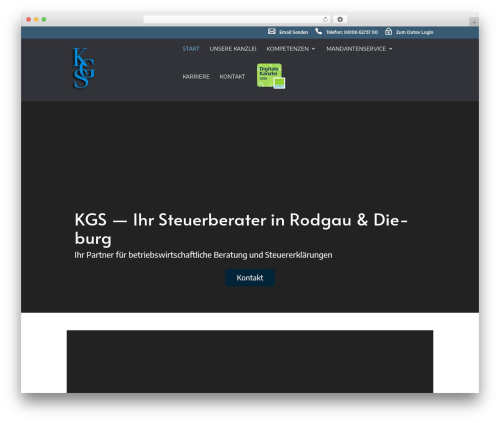The height and width of the screenshot is (423, 500).
Task: Click the Digitale Kanzlei green badge
Action: click(x=271, y=76)
